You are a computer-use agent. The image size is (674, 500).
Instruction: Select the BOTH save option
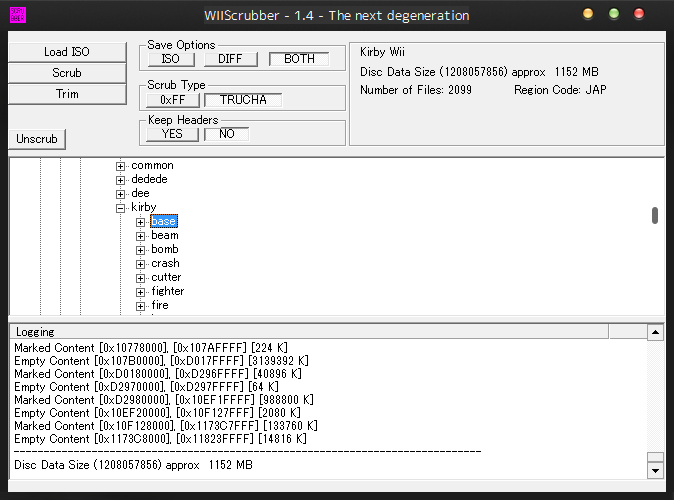point(299,59)
